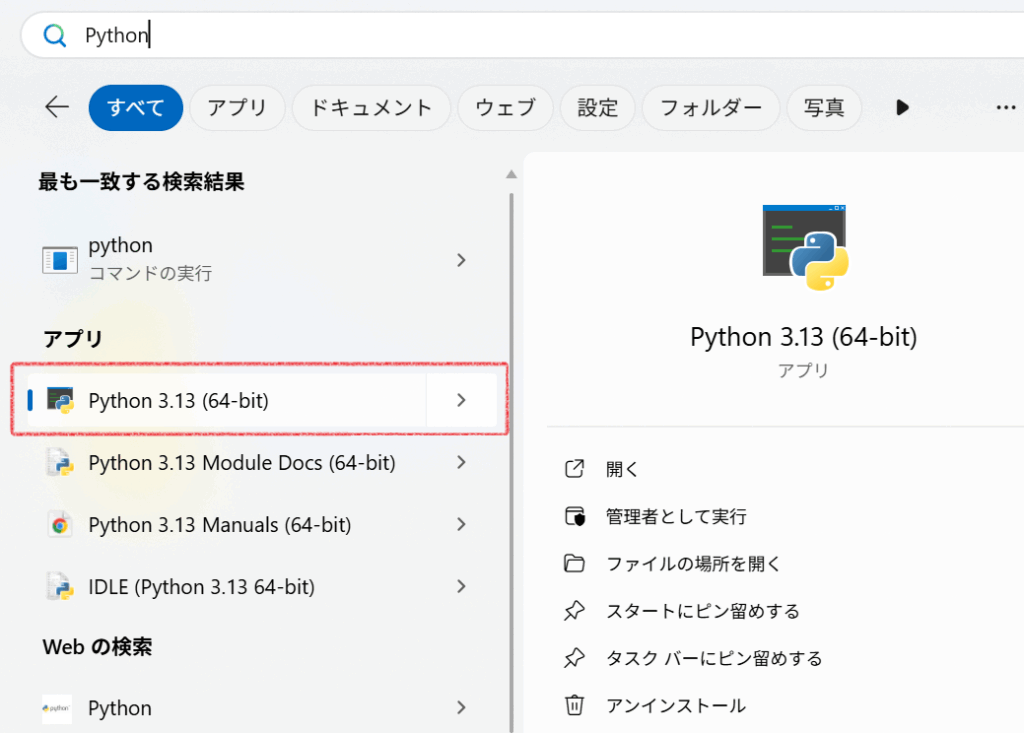Expand Python 3.13 Module Docs chevron
The height and width of the screenshot is (733, 1024).
[x=461, y=462]
